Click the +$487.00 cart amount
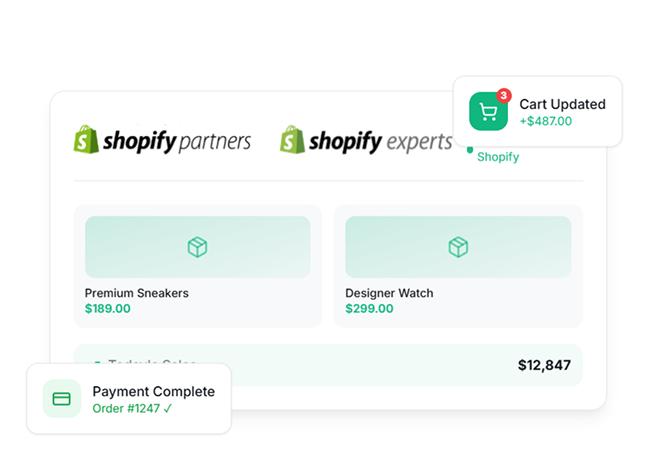The image size is (645, 468). [546, 121]
